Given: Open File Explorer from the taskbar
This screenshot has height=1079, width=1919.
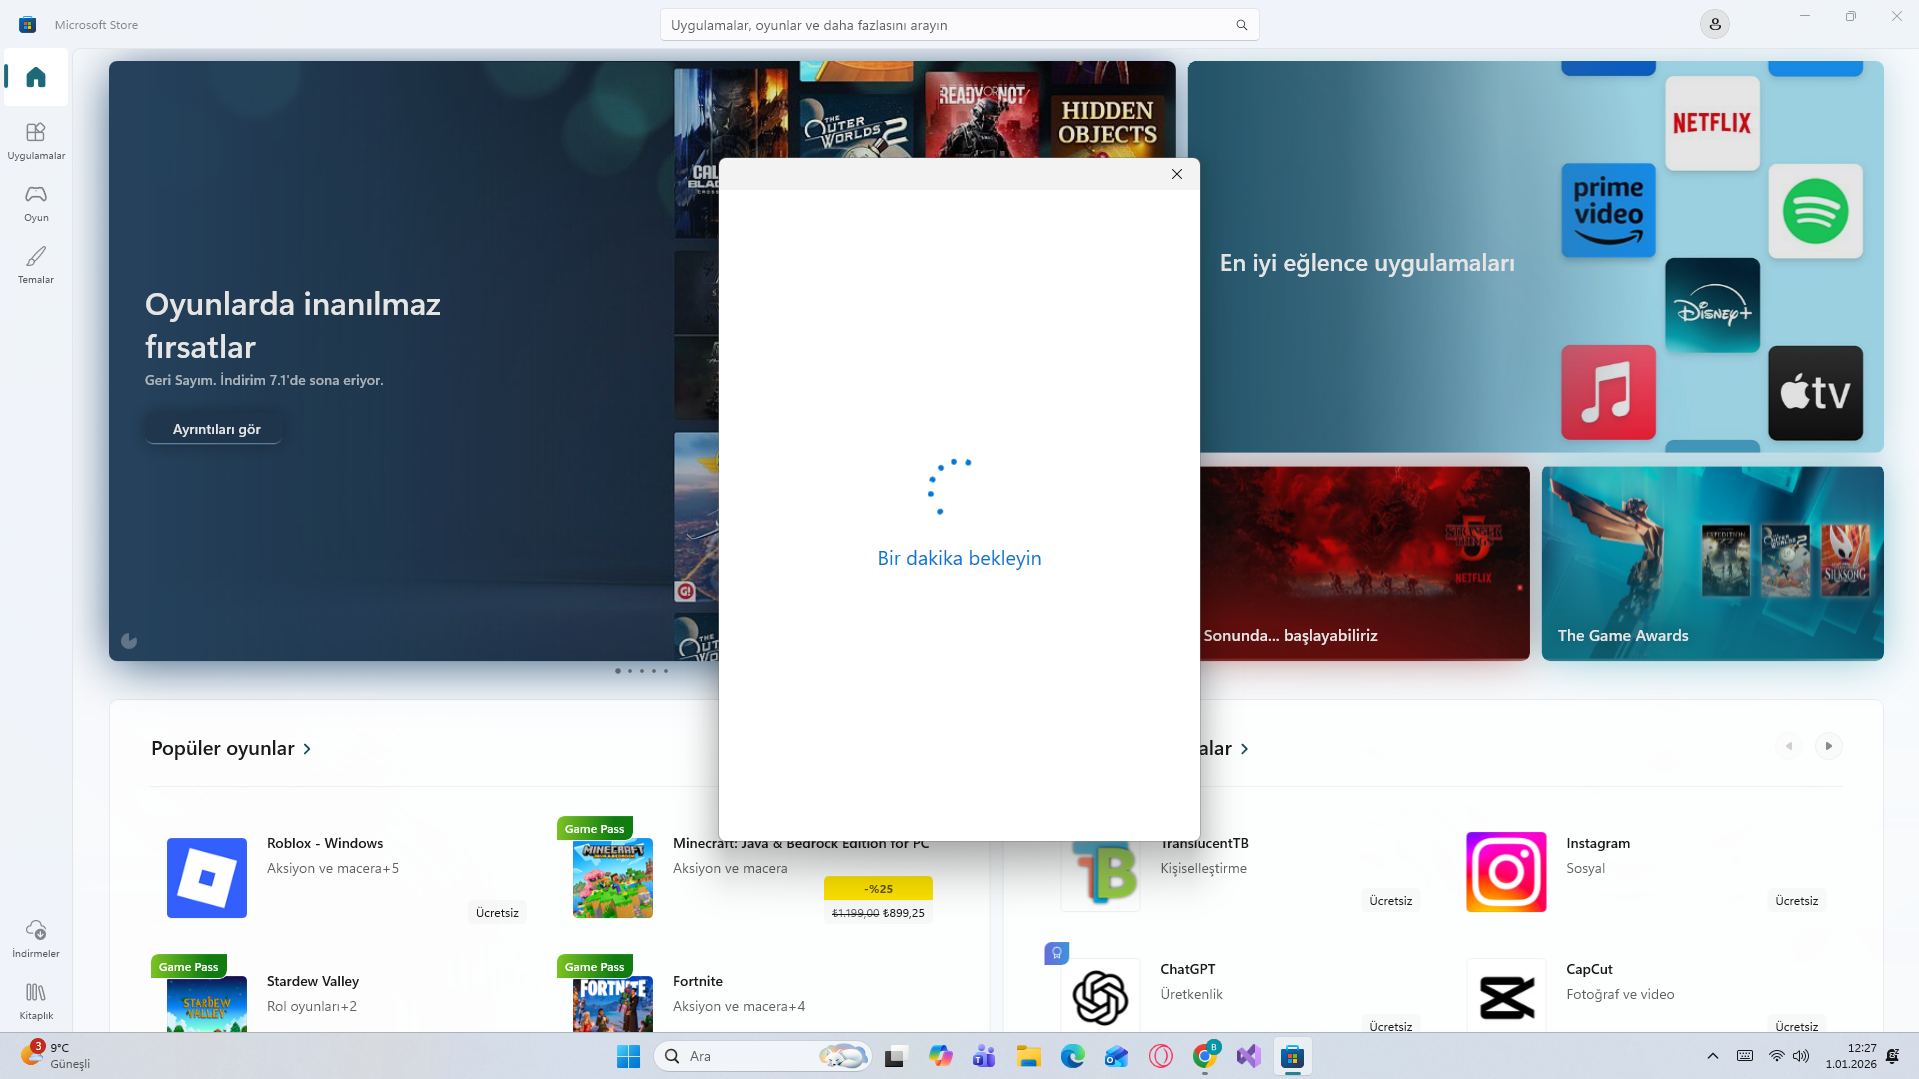Looking at the screenshot, I should (1028, 1056).
